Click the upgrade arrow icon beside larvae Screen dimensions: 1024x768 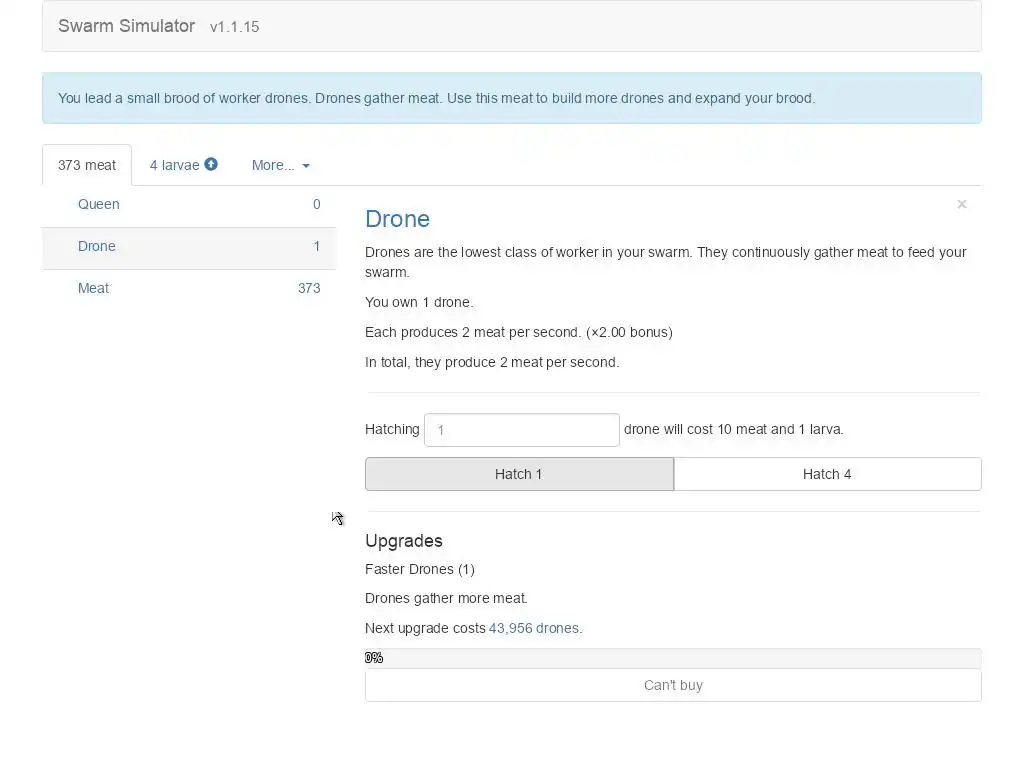pyautogui.click(x=211, y=164)
